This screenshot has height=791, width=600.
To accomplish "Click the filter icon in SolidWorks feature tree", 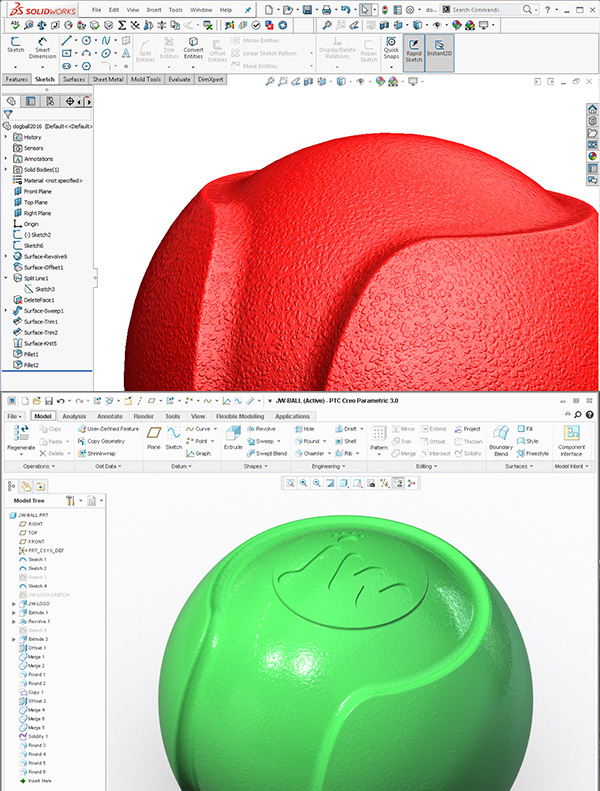I will click(8, 115).
